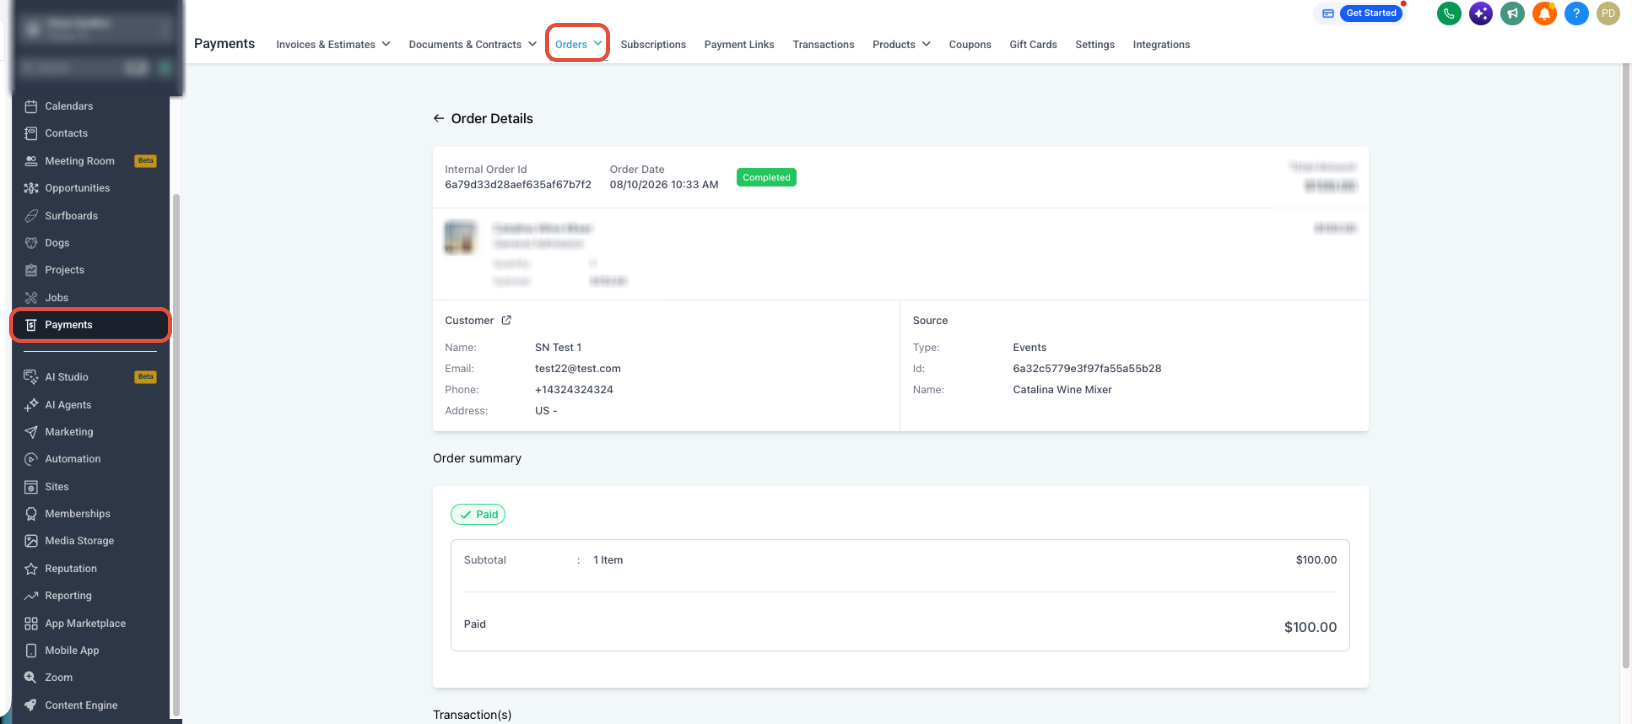The image size is (1632, 724).
Task: Open Automation in the sidebar
Action: click(73, 459)
